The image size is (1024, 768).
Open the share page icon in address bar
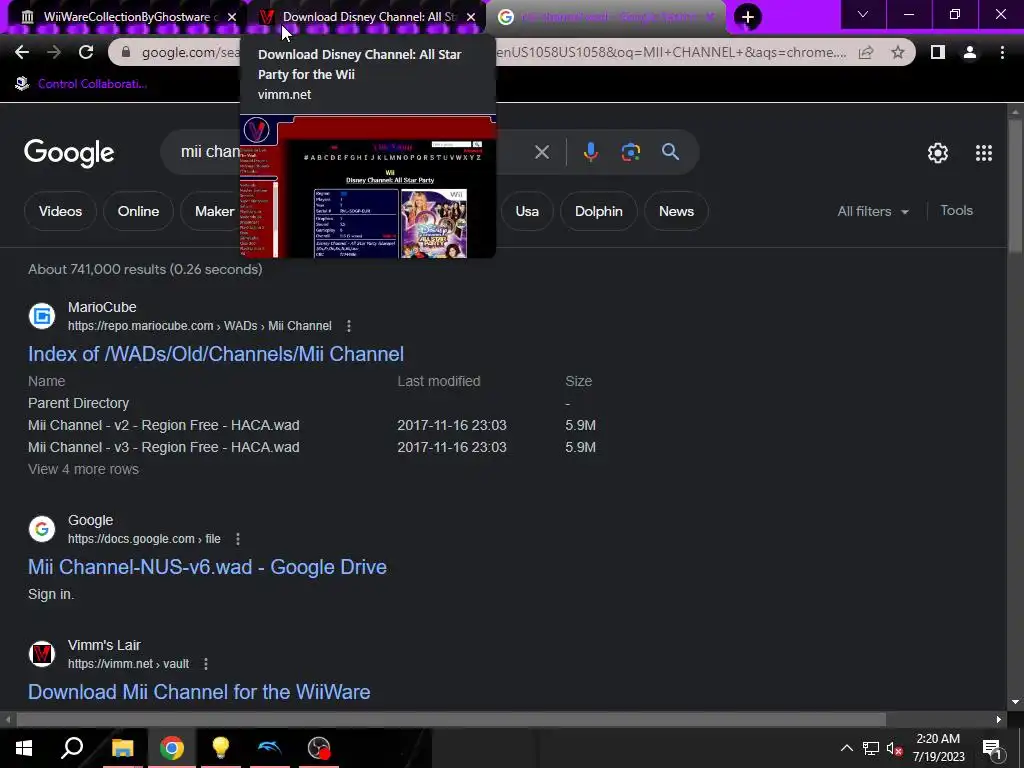coord(866,52)
